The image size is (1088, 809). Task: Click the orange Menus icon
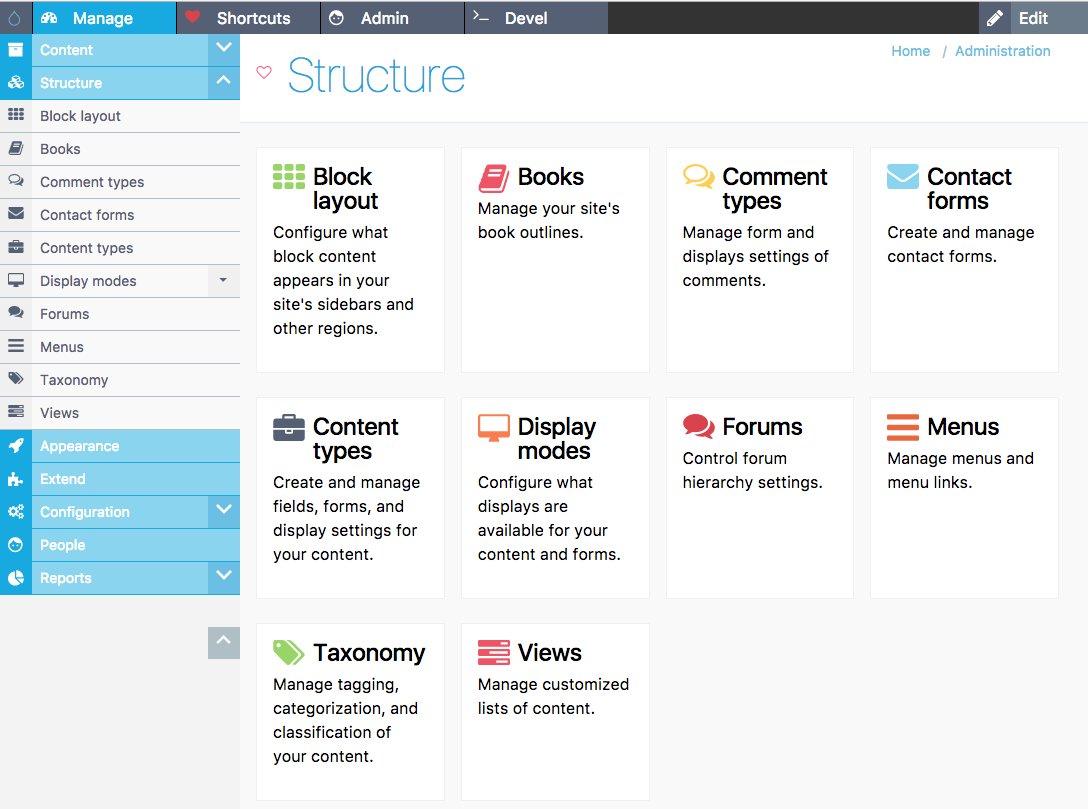(901, 426)
